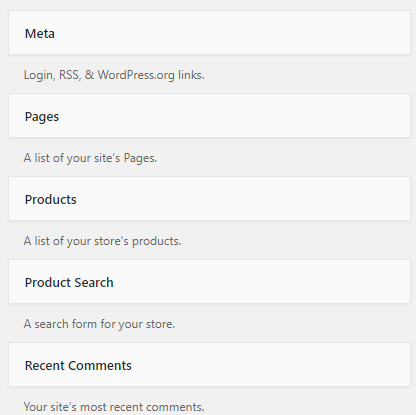Click the 'A list of your store's products' description

[x=102, y=241]
